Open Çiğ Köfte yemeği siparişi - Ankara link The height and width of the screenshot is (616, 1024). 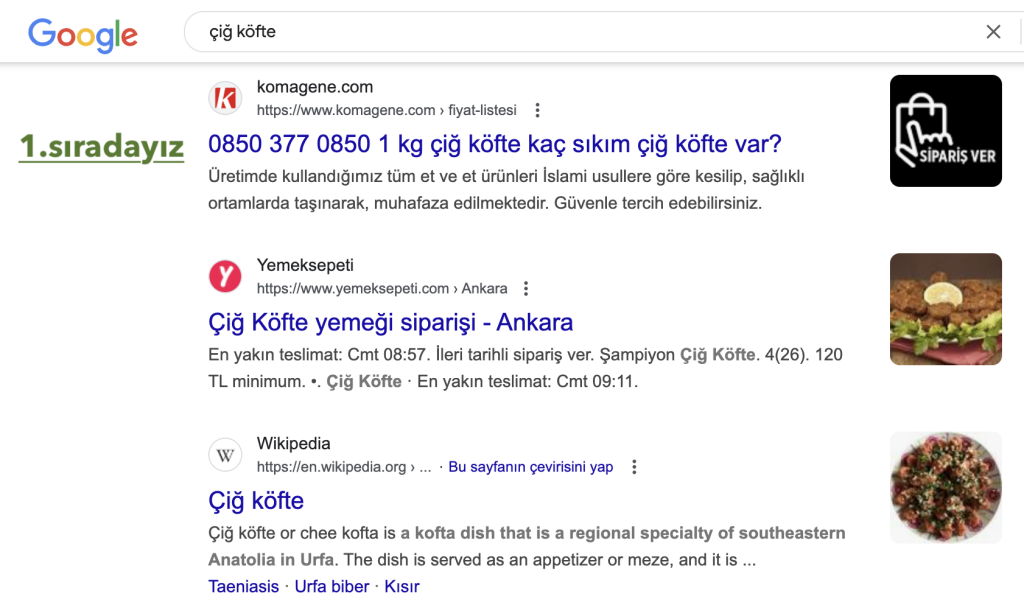click(x=390, y=323)
